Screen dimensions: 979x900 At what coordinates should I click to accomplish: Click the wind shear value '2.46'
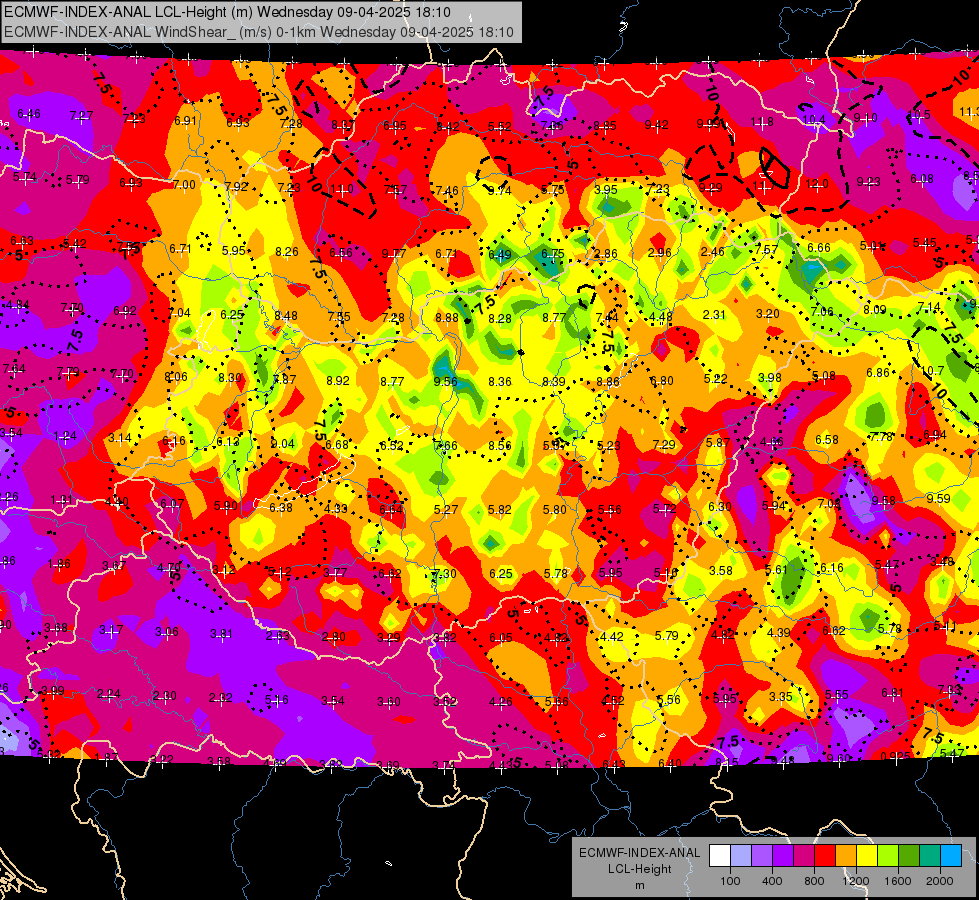(x=712, y=252)
